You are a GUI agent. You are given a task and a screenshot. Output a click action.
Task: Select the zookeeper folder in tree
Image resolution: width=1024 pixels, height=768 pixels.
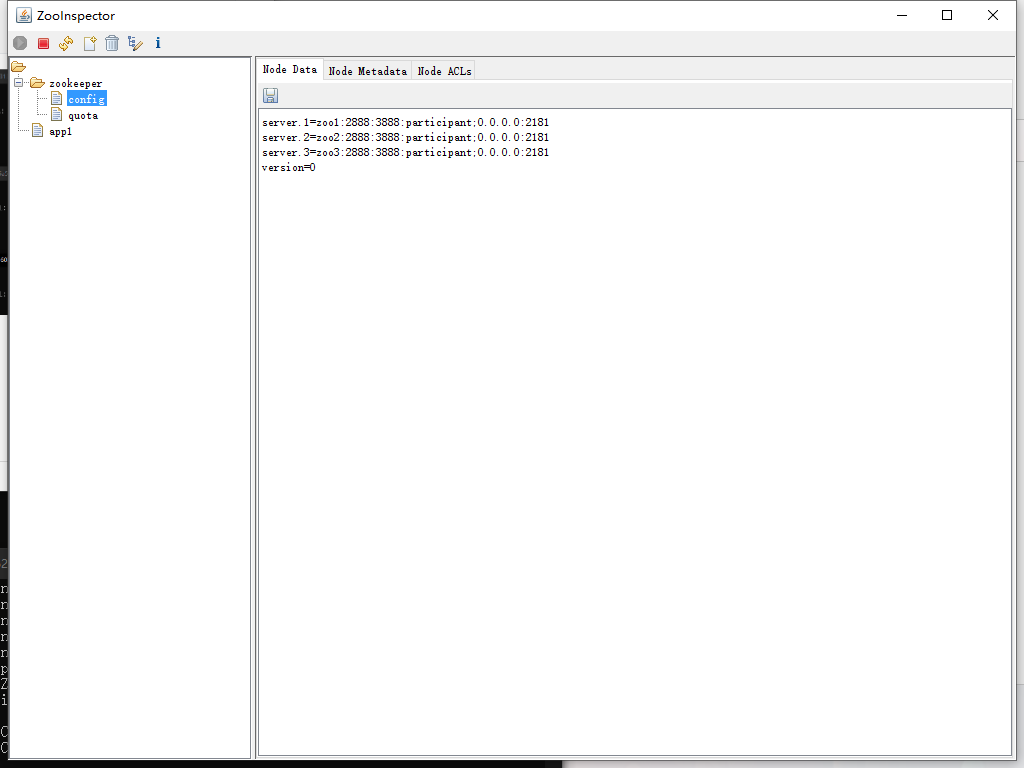[75, 84]
